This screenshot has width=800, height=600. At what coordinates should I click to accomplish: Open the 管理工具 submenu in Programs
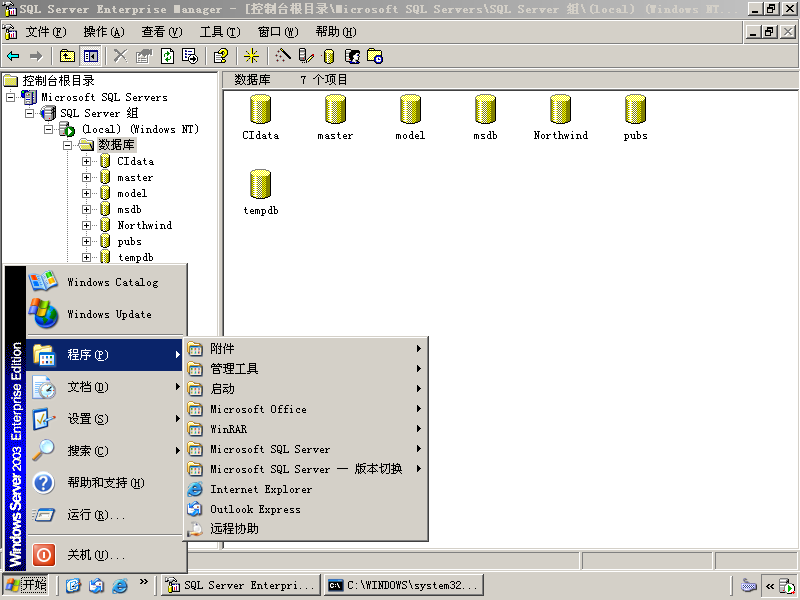[x=305, y=368]
